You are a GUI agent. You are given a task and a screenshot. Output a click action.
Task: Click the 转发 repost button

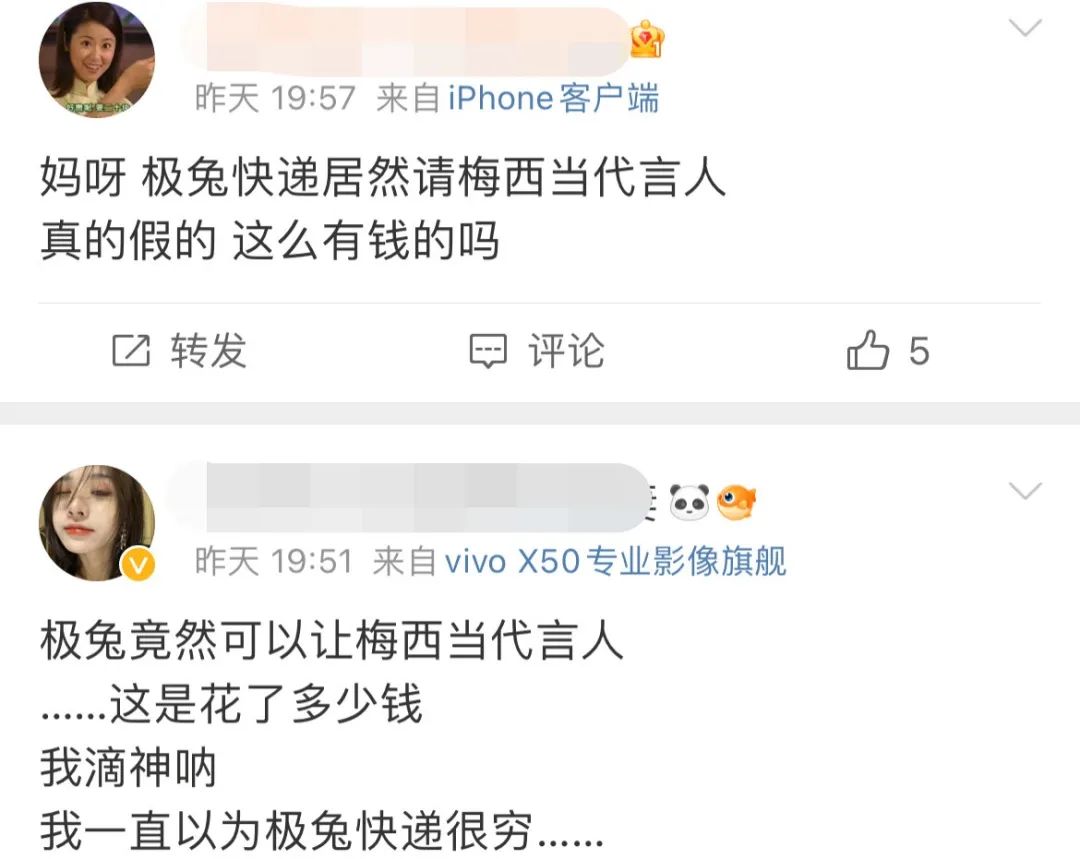[180, 351]
